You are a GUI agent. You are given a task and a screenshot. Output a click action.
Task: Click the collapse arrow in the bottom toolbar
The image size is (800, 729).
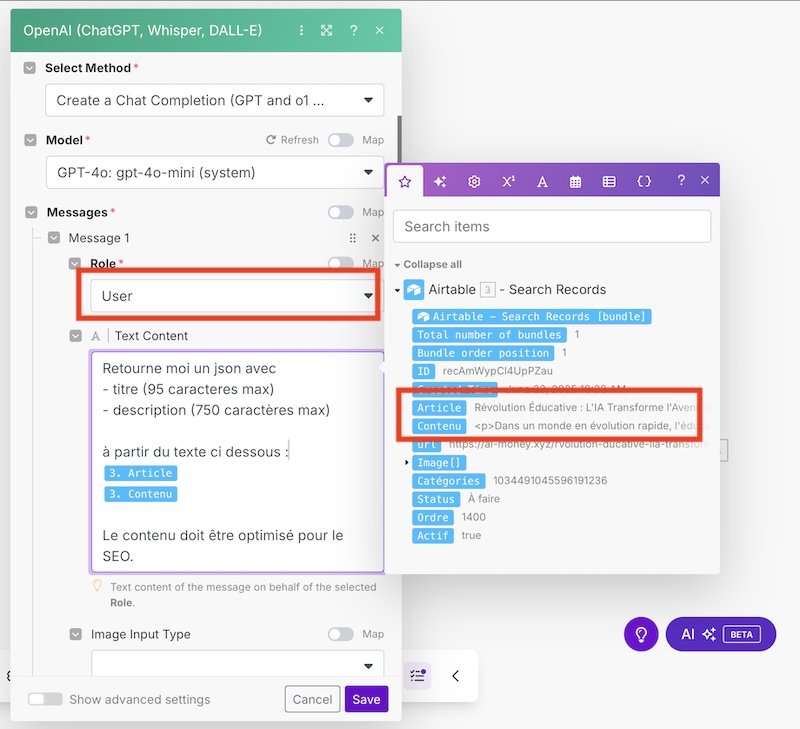coord(456,676)
